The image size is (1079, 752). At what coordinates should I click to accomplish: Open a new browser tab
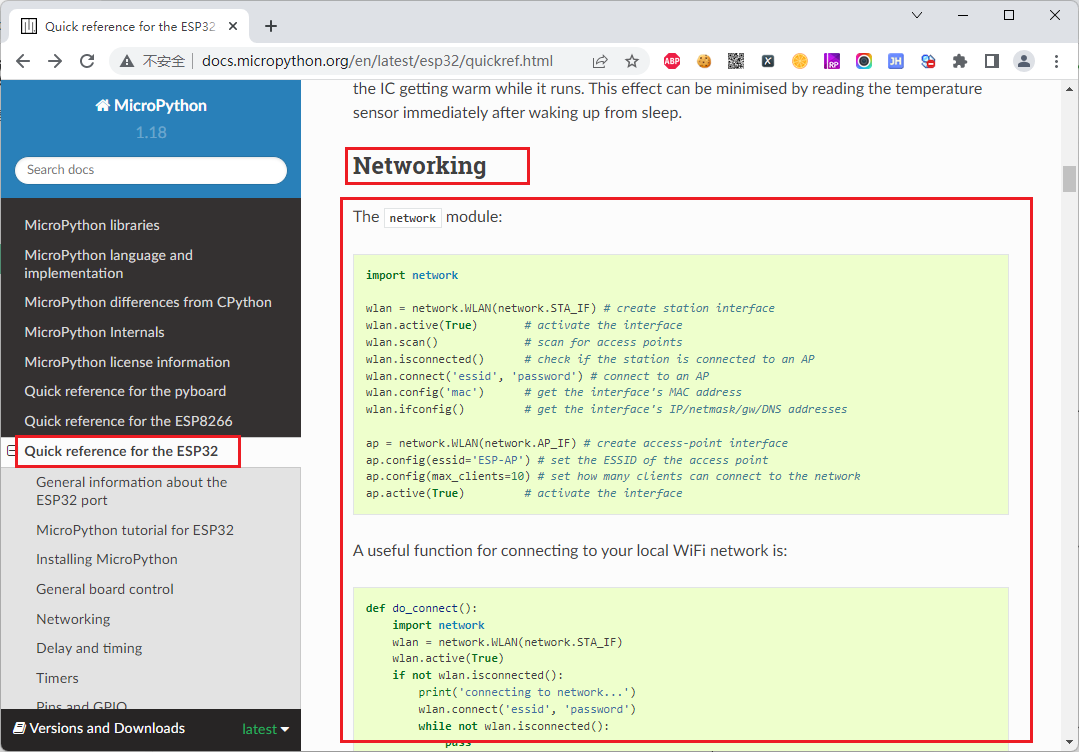click(271, 26)
